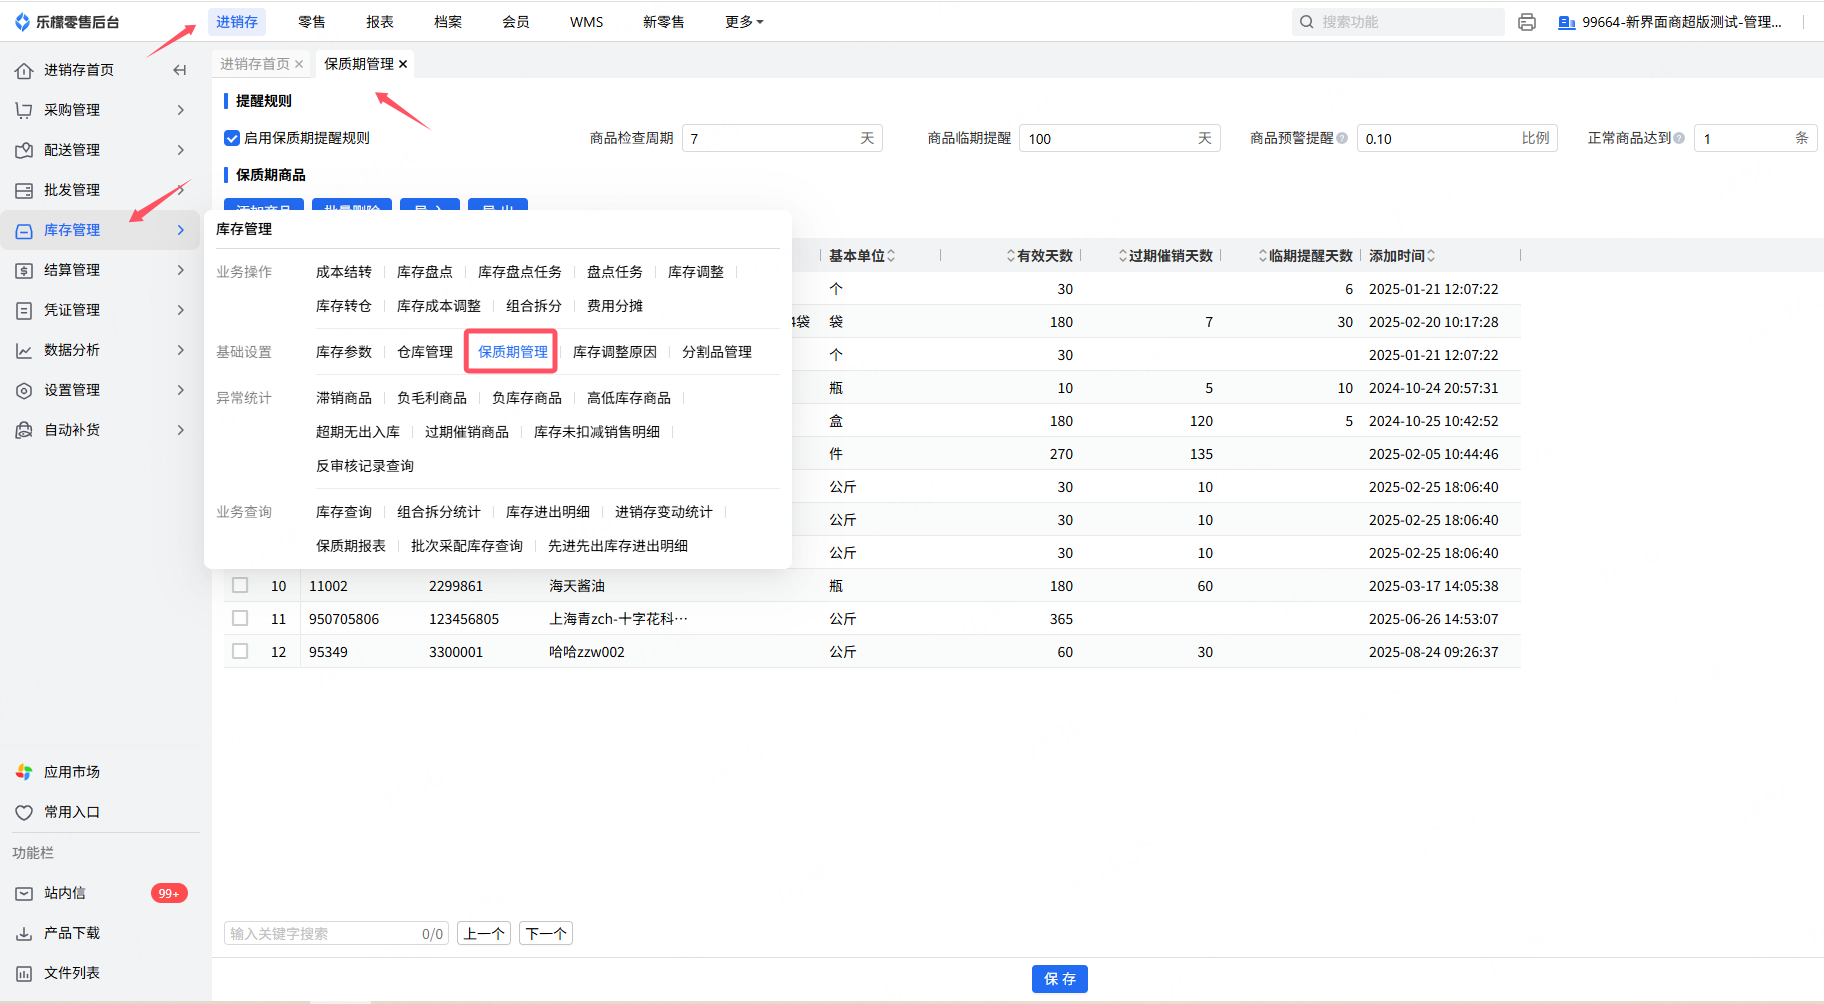Tick the checkbox for row 12 哈哈zzw002
This screenshot has width=1824, height=1004.
240,651
